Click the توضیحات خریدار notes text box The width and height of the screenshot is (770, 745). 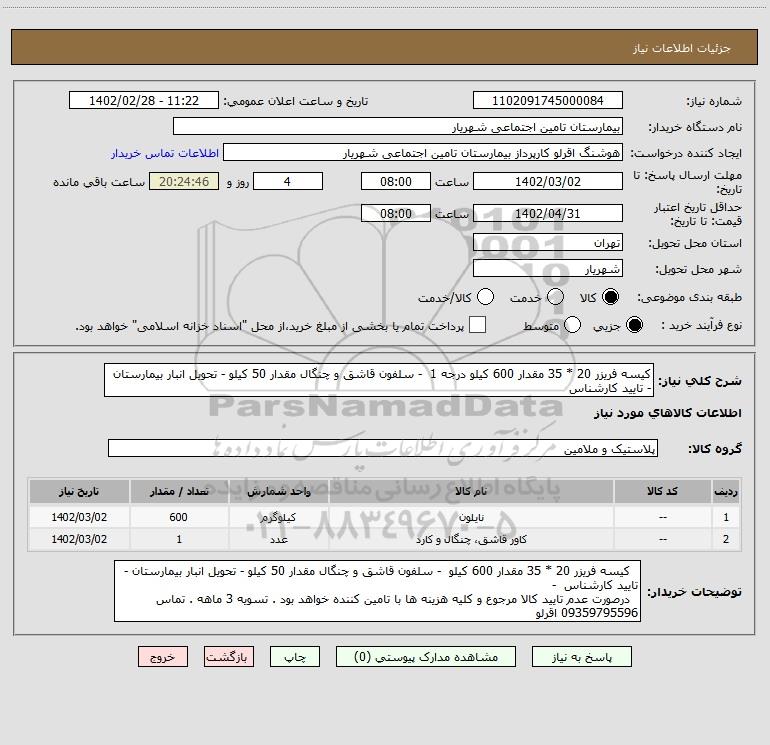377,591
